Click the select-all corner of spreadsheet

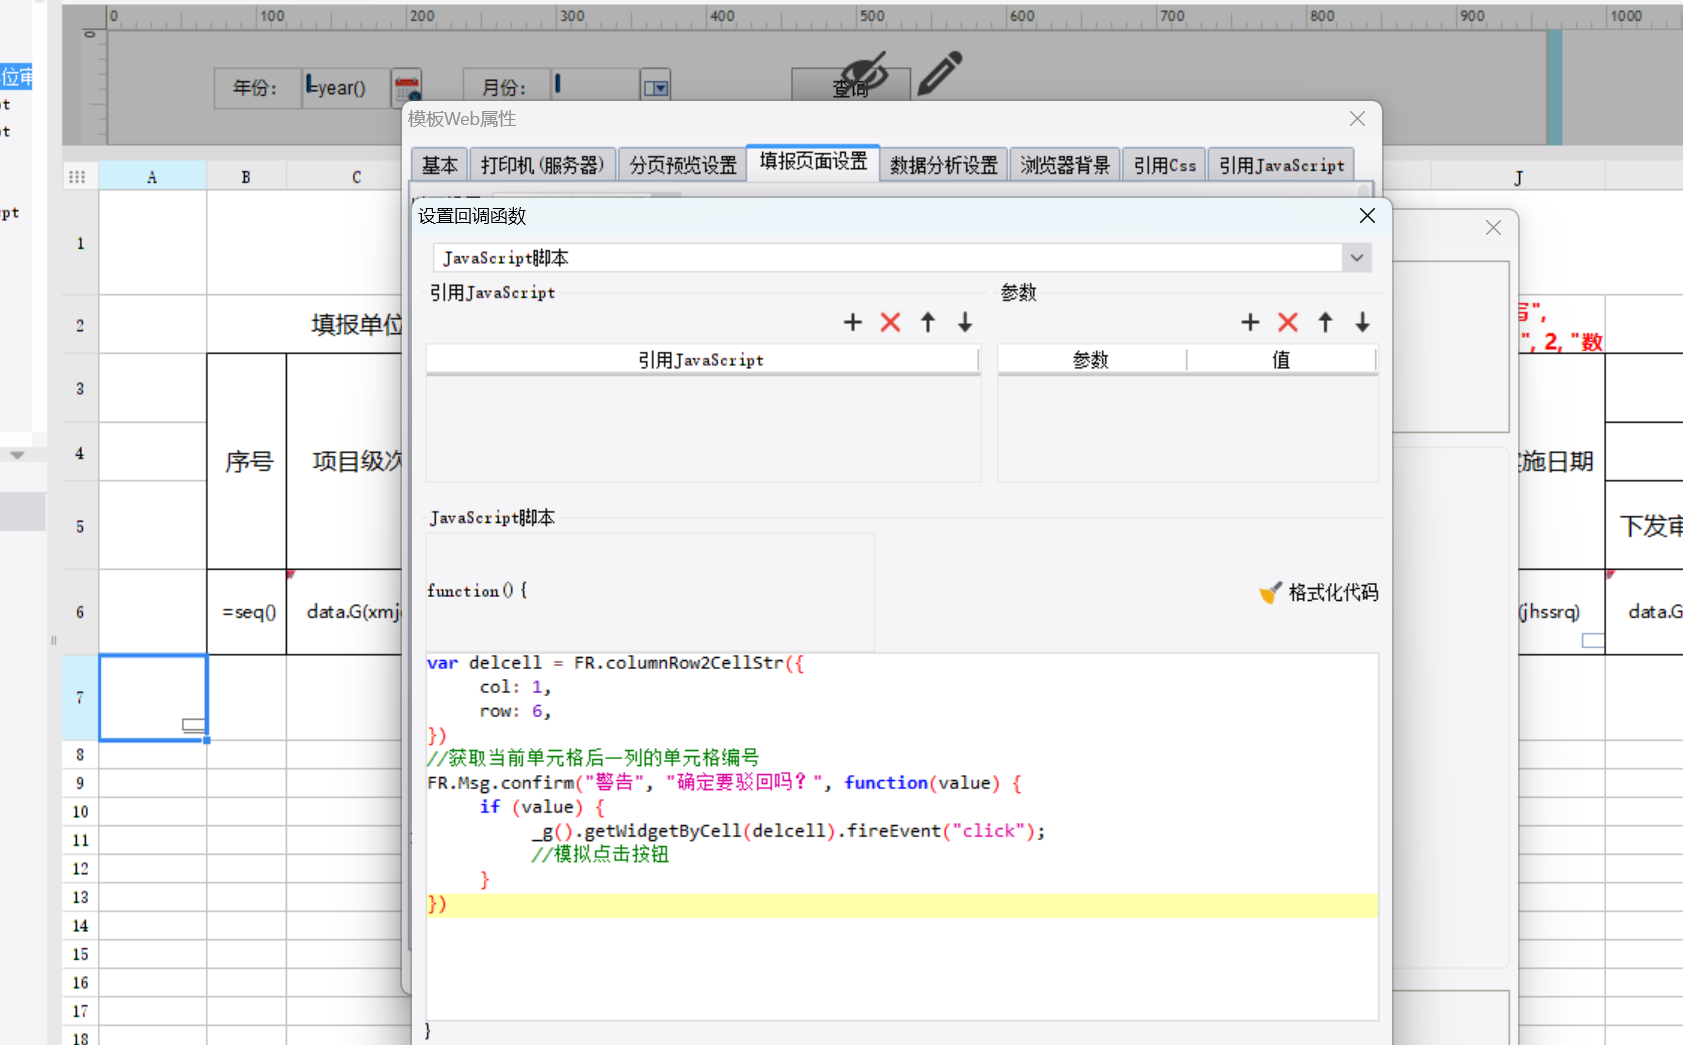tap(77, 177)
